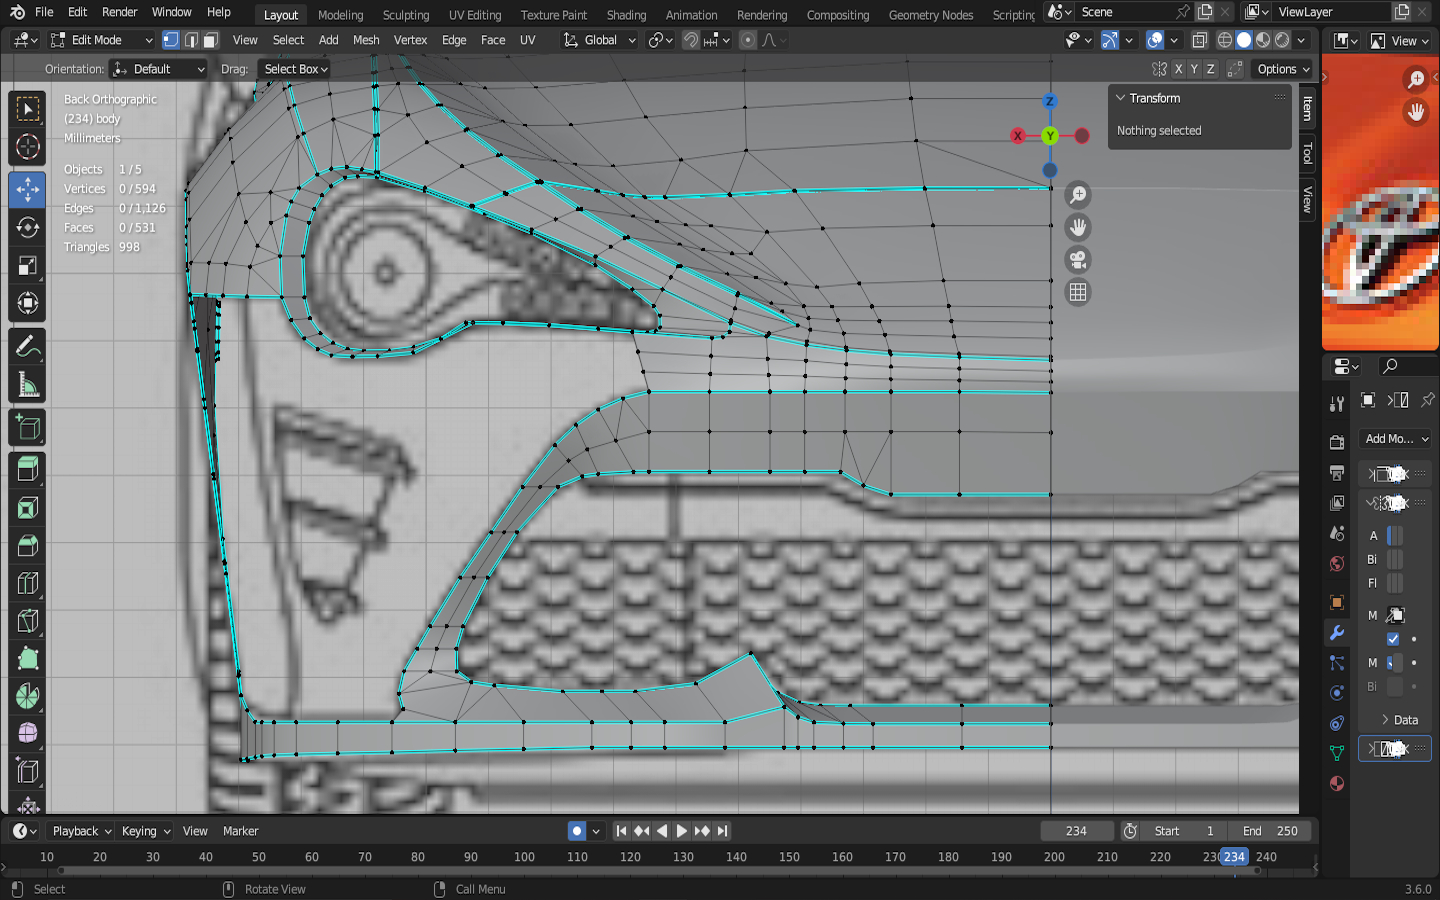Play the animation forward

pyautogui.click(x=682, y=831)
